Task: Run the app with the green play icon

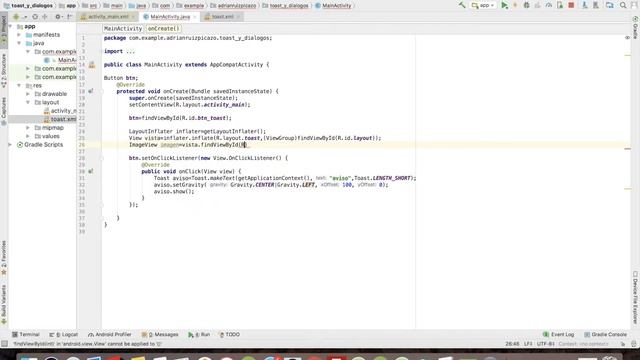Action: pos(504,5)
